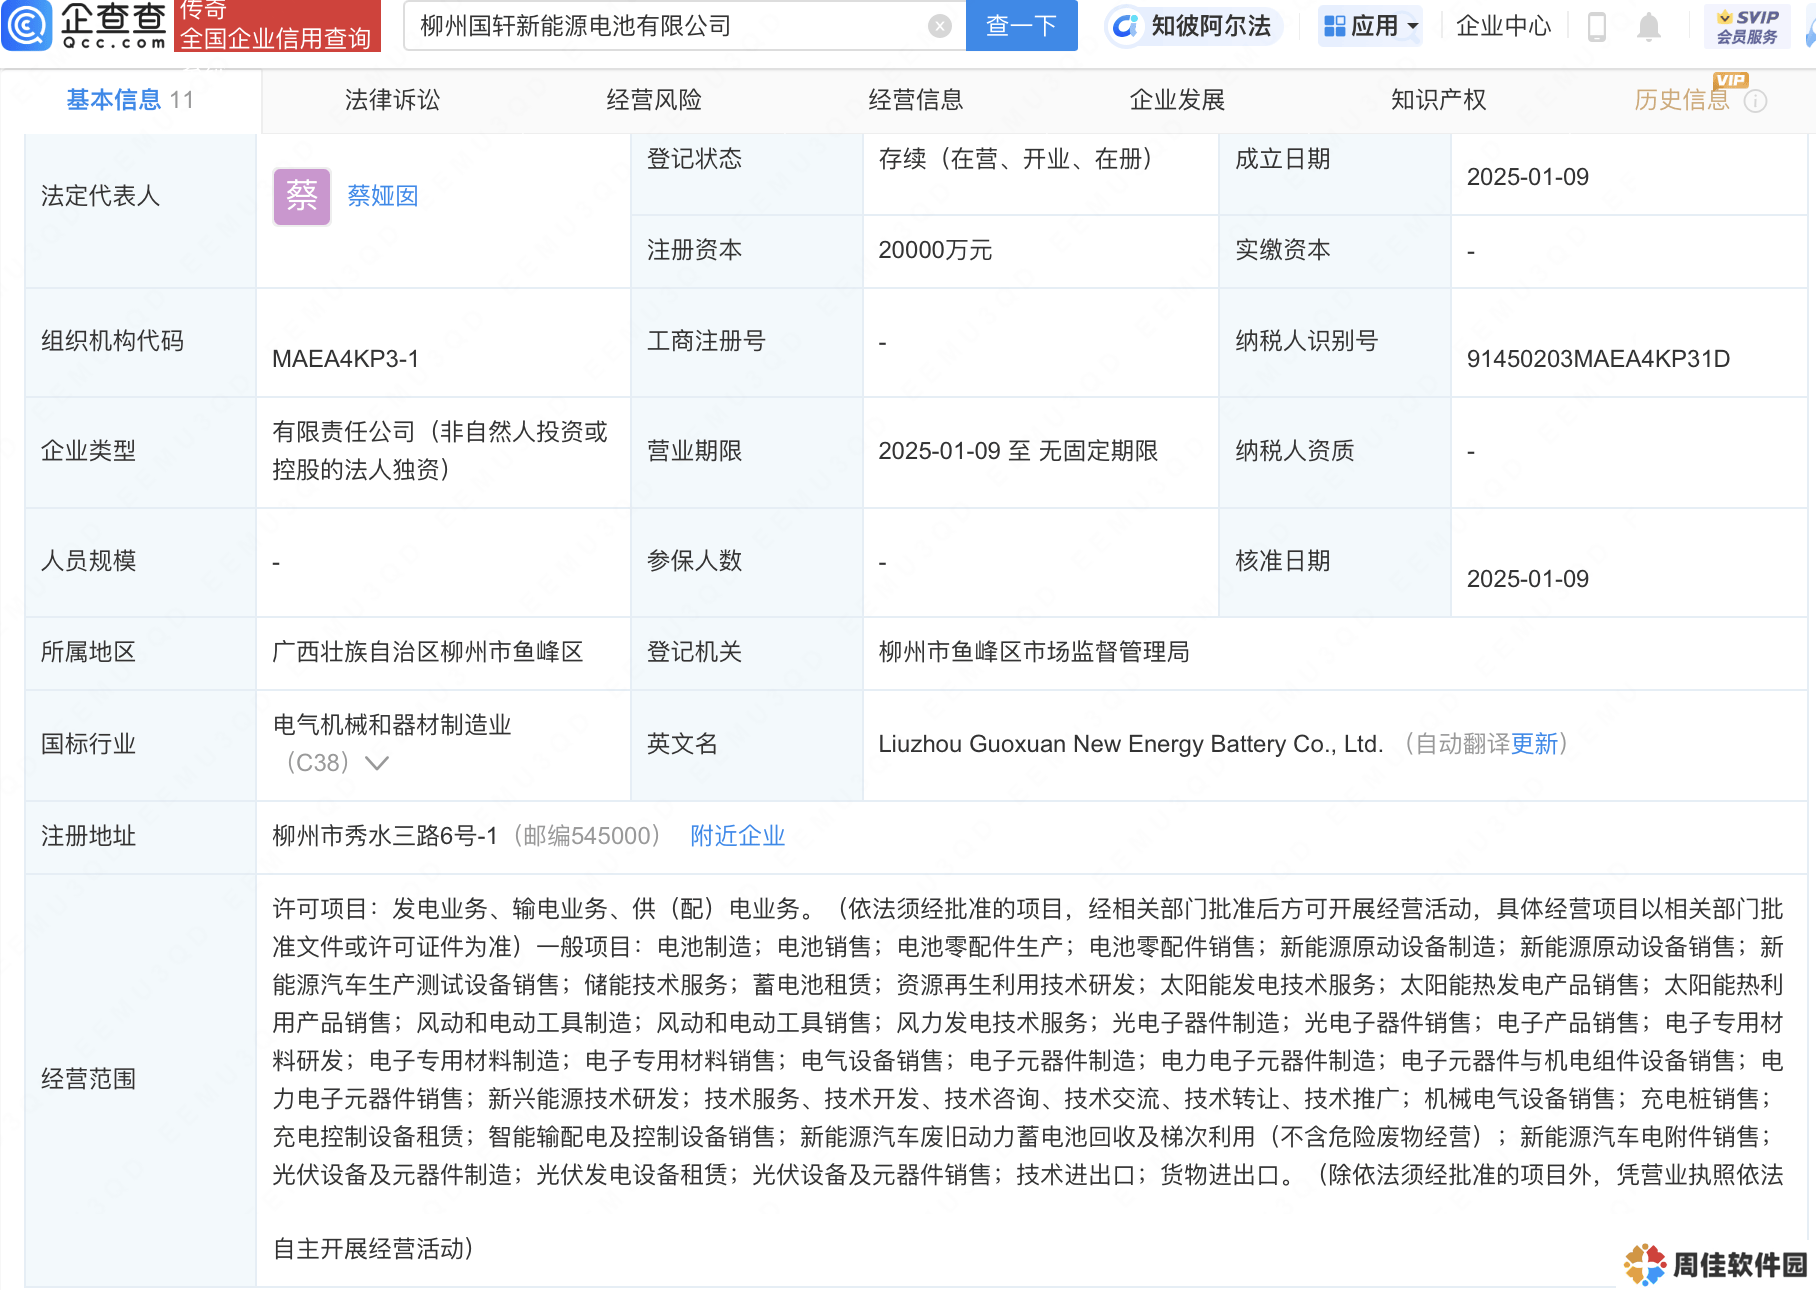The height and width of the screenshot is (1290, 1816).
Task: Select organization code MAEA4KP3-1
Action: (x=345, y=359)
